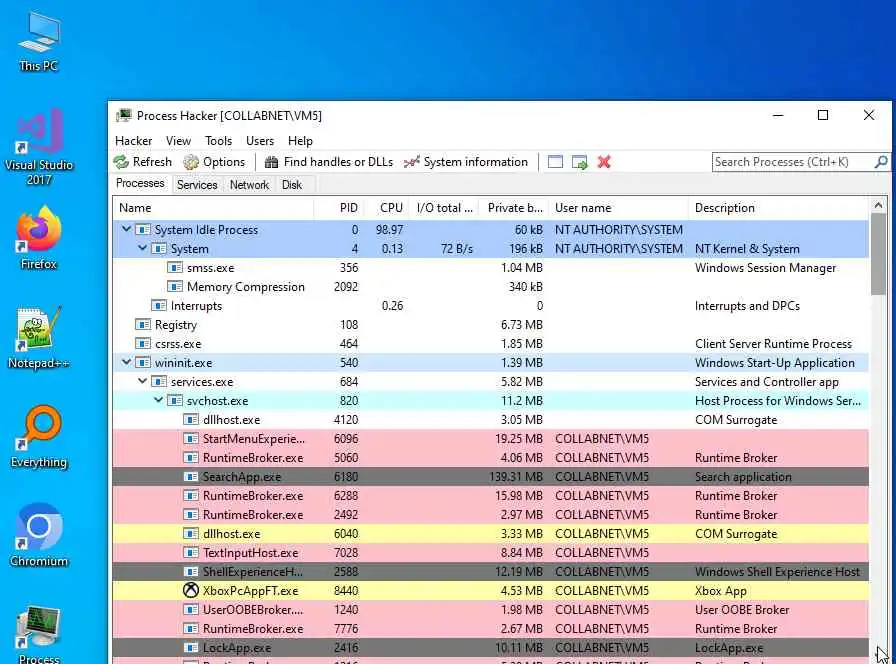This screenshot has width=896, height=664.
Task: Click the wininit.exe process icon
Action: (x=143, y=363)
